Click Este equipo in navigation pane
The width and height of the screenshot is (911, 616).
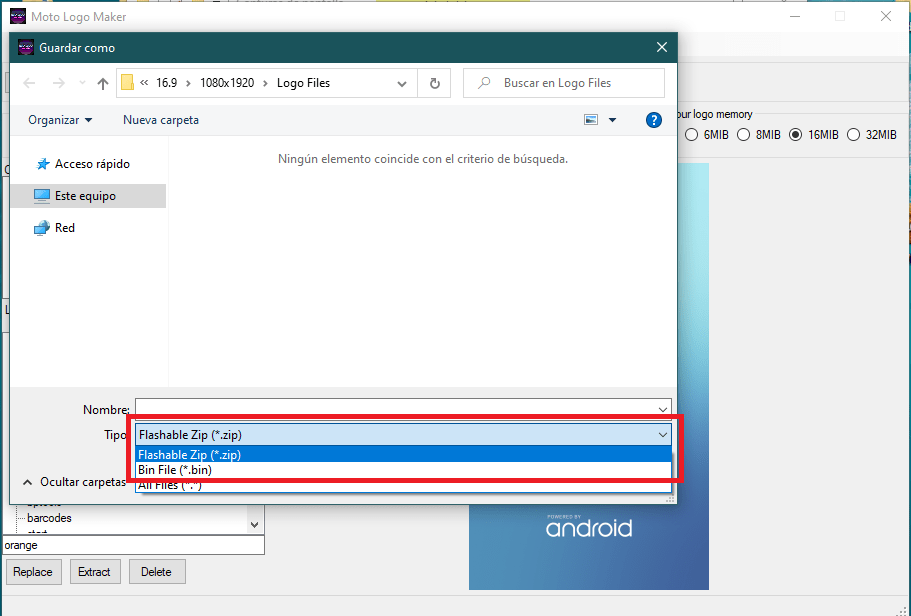(85, 196)
